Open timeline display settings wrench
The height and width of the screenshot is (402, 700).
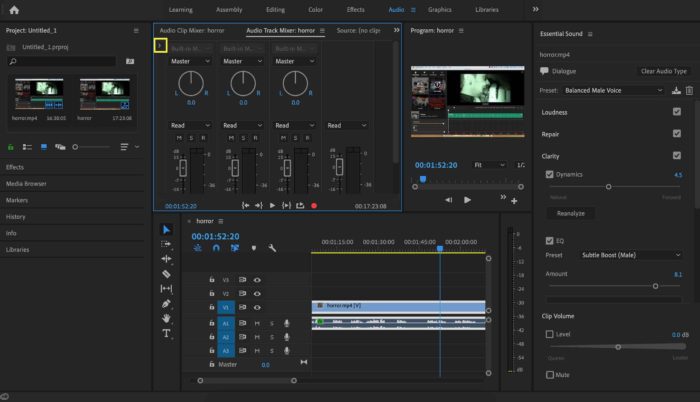pos(272,248)
